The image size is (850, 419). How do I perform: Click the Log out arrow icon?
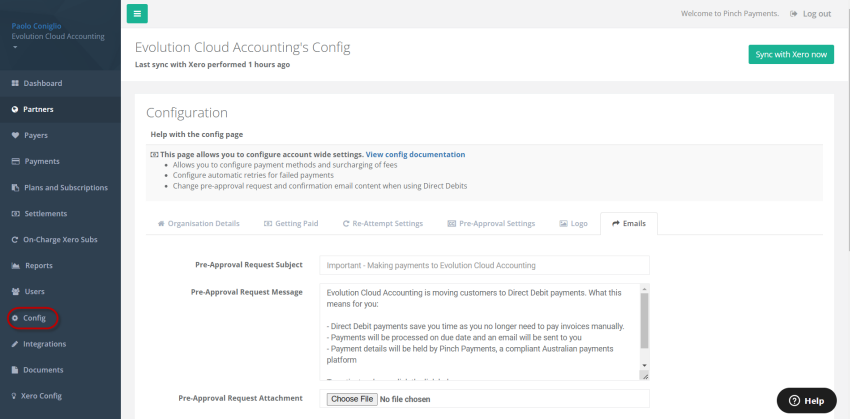[794, 14]
